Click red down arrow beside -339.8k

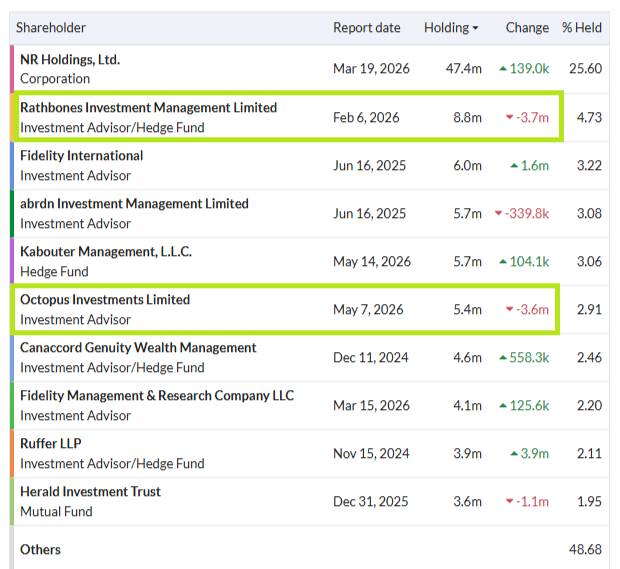click(499, 214)
